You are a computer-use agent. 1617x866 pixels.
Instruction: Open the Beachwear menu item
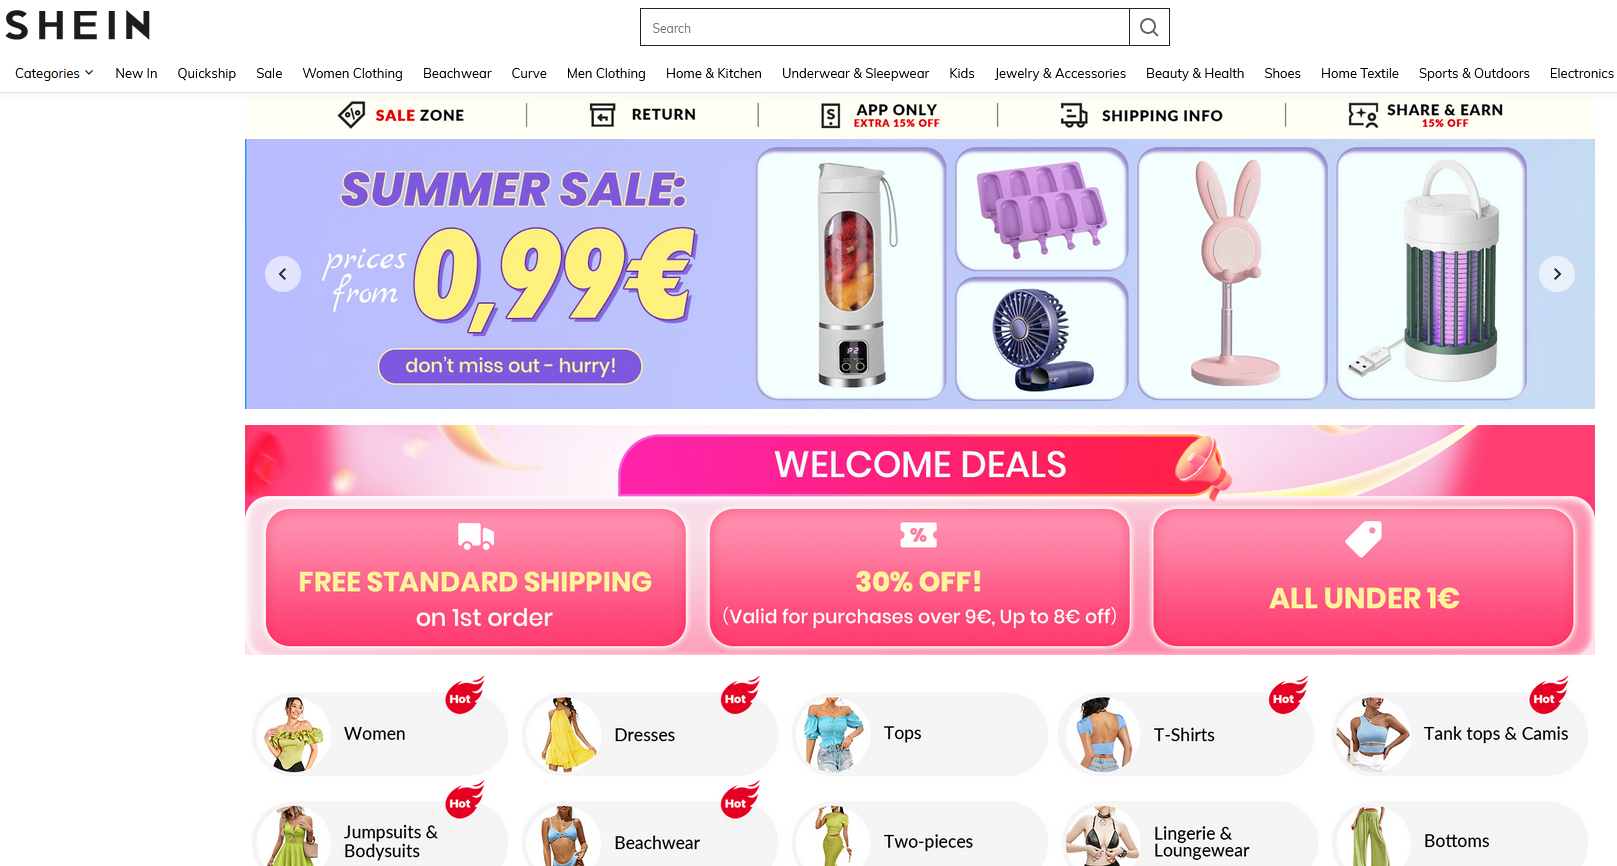[x=457, y=73]
